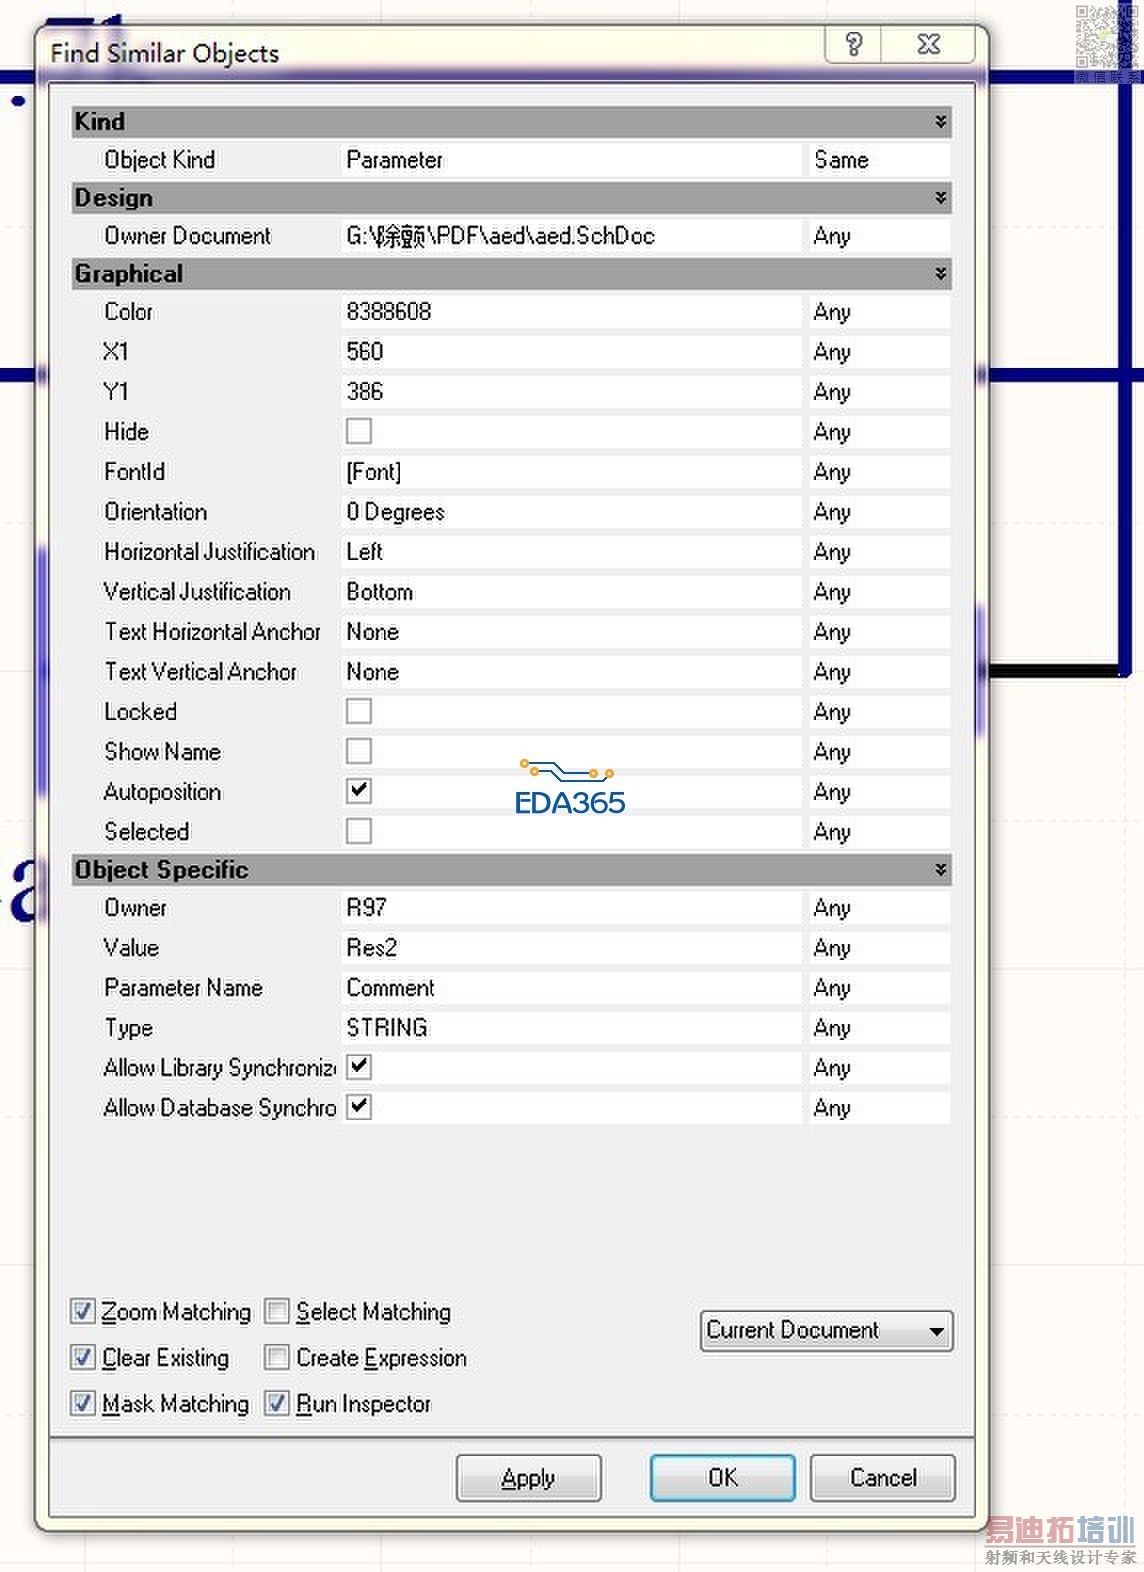This screenshot has height=1572, width=1144.
Task: Set Y1 match criterion Any
Action: click(x=878, y=392)
